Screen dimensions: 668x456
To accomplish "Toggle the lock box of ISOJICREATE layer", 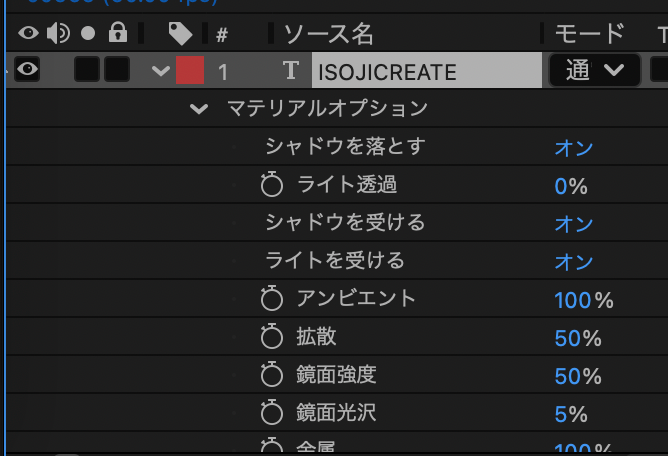I will pyautogui.click(x=117, y=70).
